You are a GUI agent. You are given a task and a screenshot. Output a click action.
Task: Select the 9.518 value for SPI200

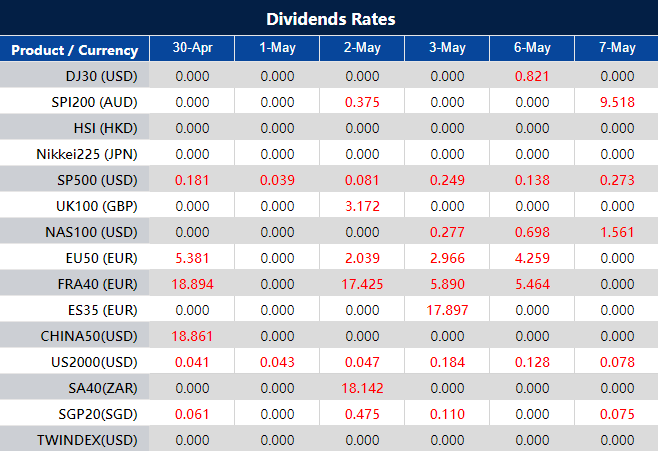tap(616, 101)
